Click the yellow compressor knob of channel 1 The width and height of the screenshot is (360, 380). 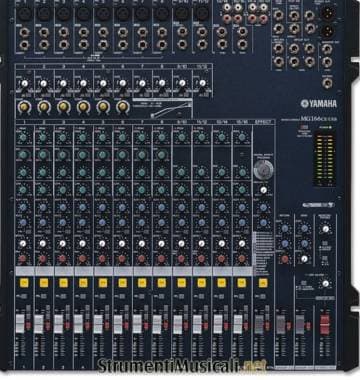(24, 107)
